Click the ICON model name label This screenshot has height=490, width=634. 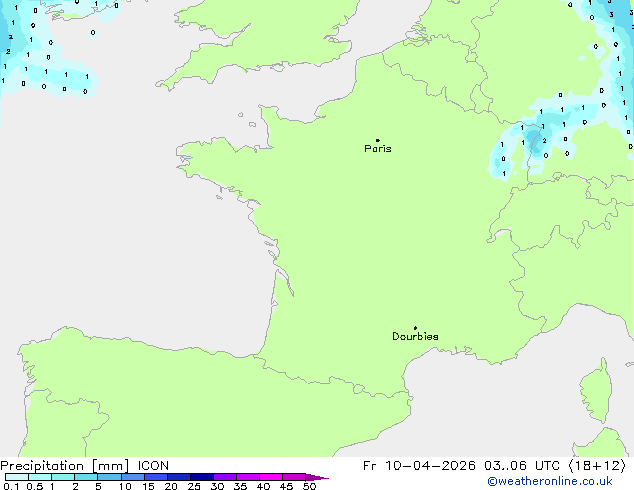coord(153,466)
